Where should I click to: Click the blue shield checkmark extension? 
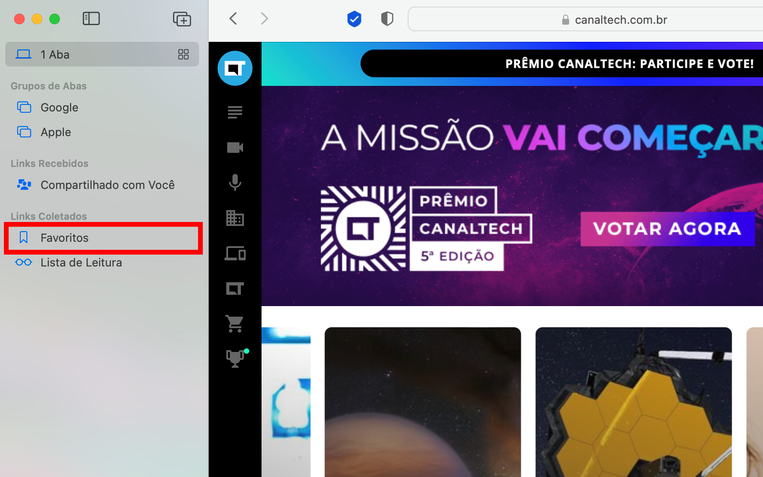(354, 19)
